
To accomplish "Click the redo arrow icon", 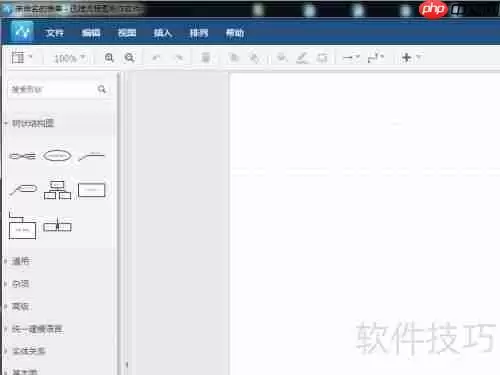I will 179,58.
